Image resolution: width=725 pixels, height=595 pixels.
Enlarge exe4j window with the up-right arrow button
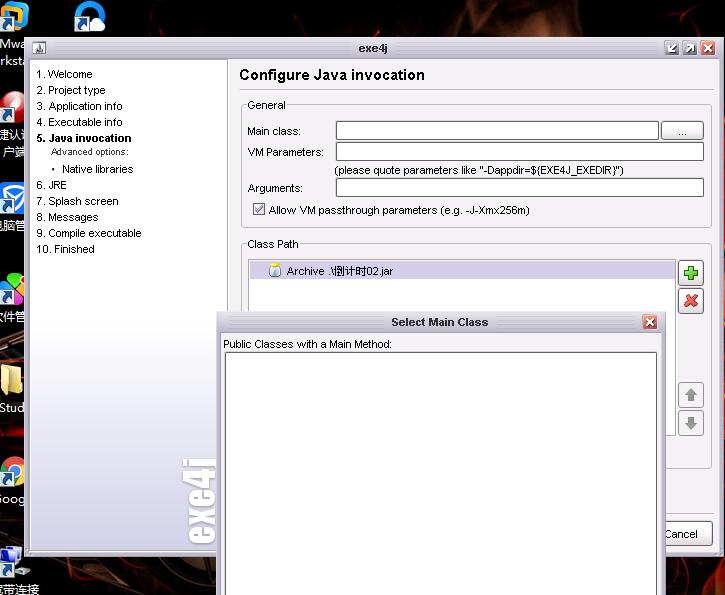tap(690, 48)
